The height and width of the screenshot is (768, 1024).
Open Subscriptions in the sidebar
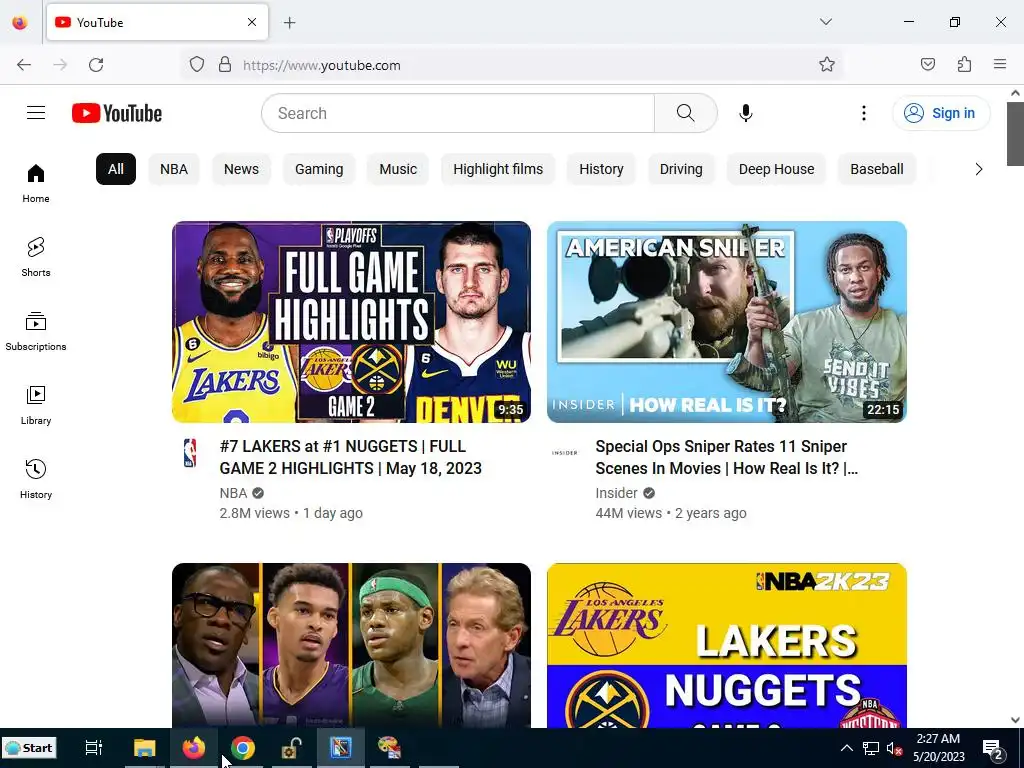click(36, 332)
